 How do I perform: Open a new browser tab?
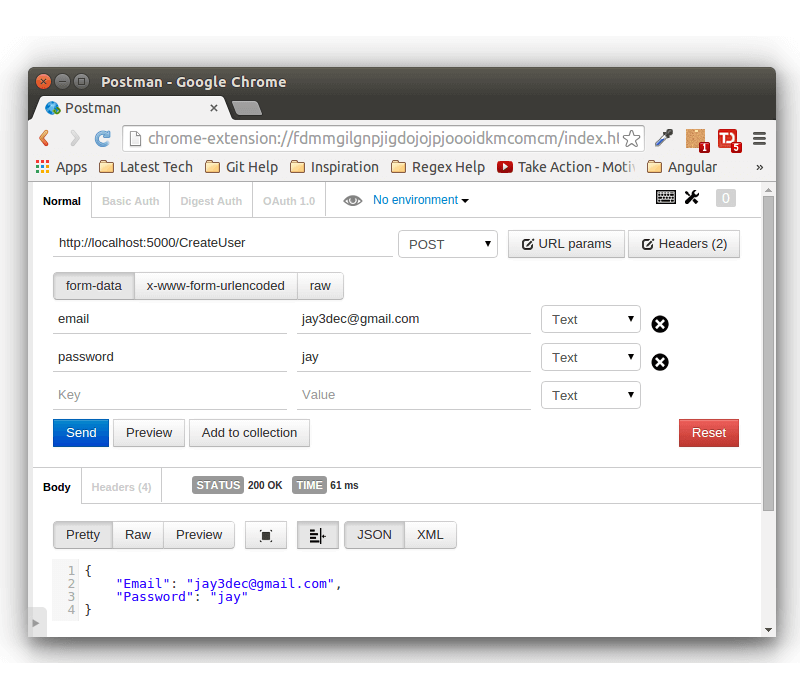[247, 108]
